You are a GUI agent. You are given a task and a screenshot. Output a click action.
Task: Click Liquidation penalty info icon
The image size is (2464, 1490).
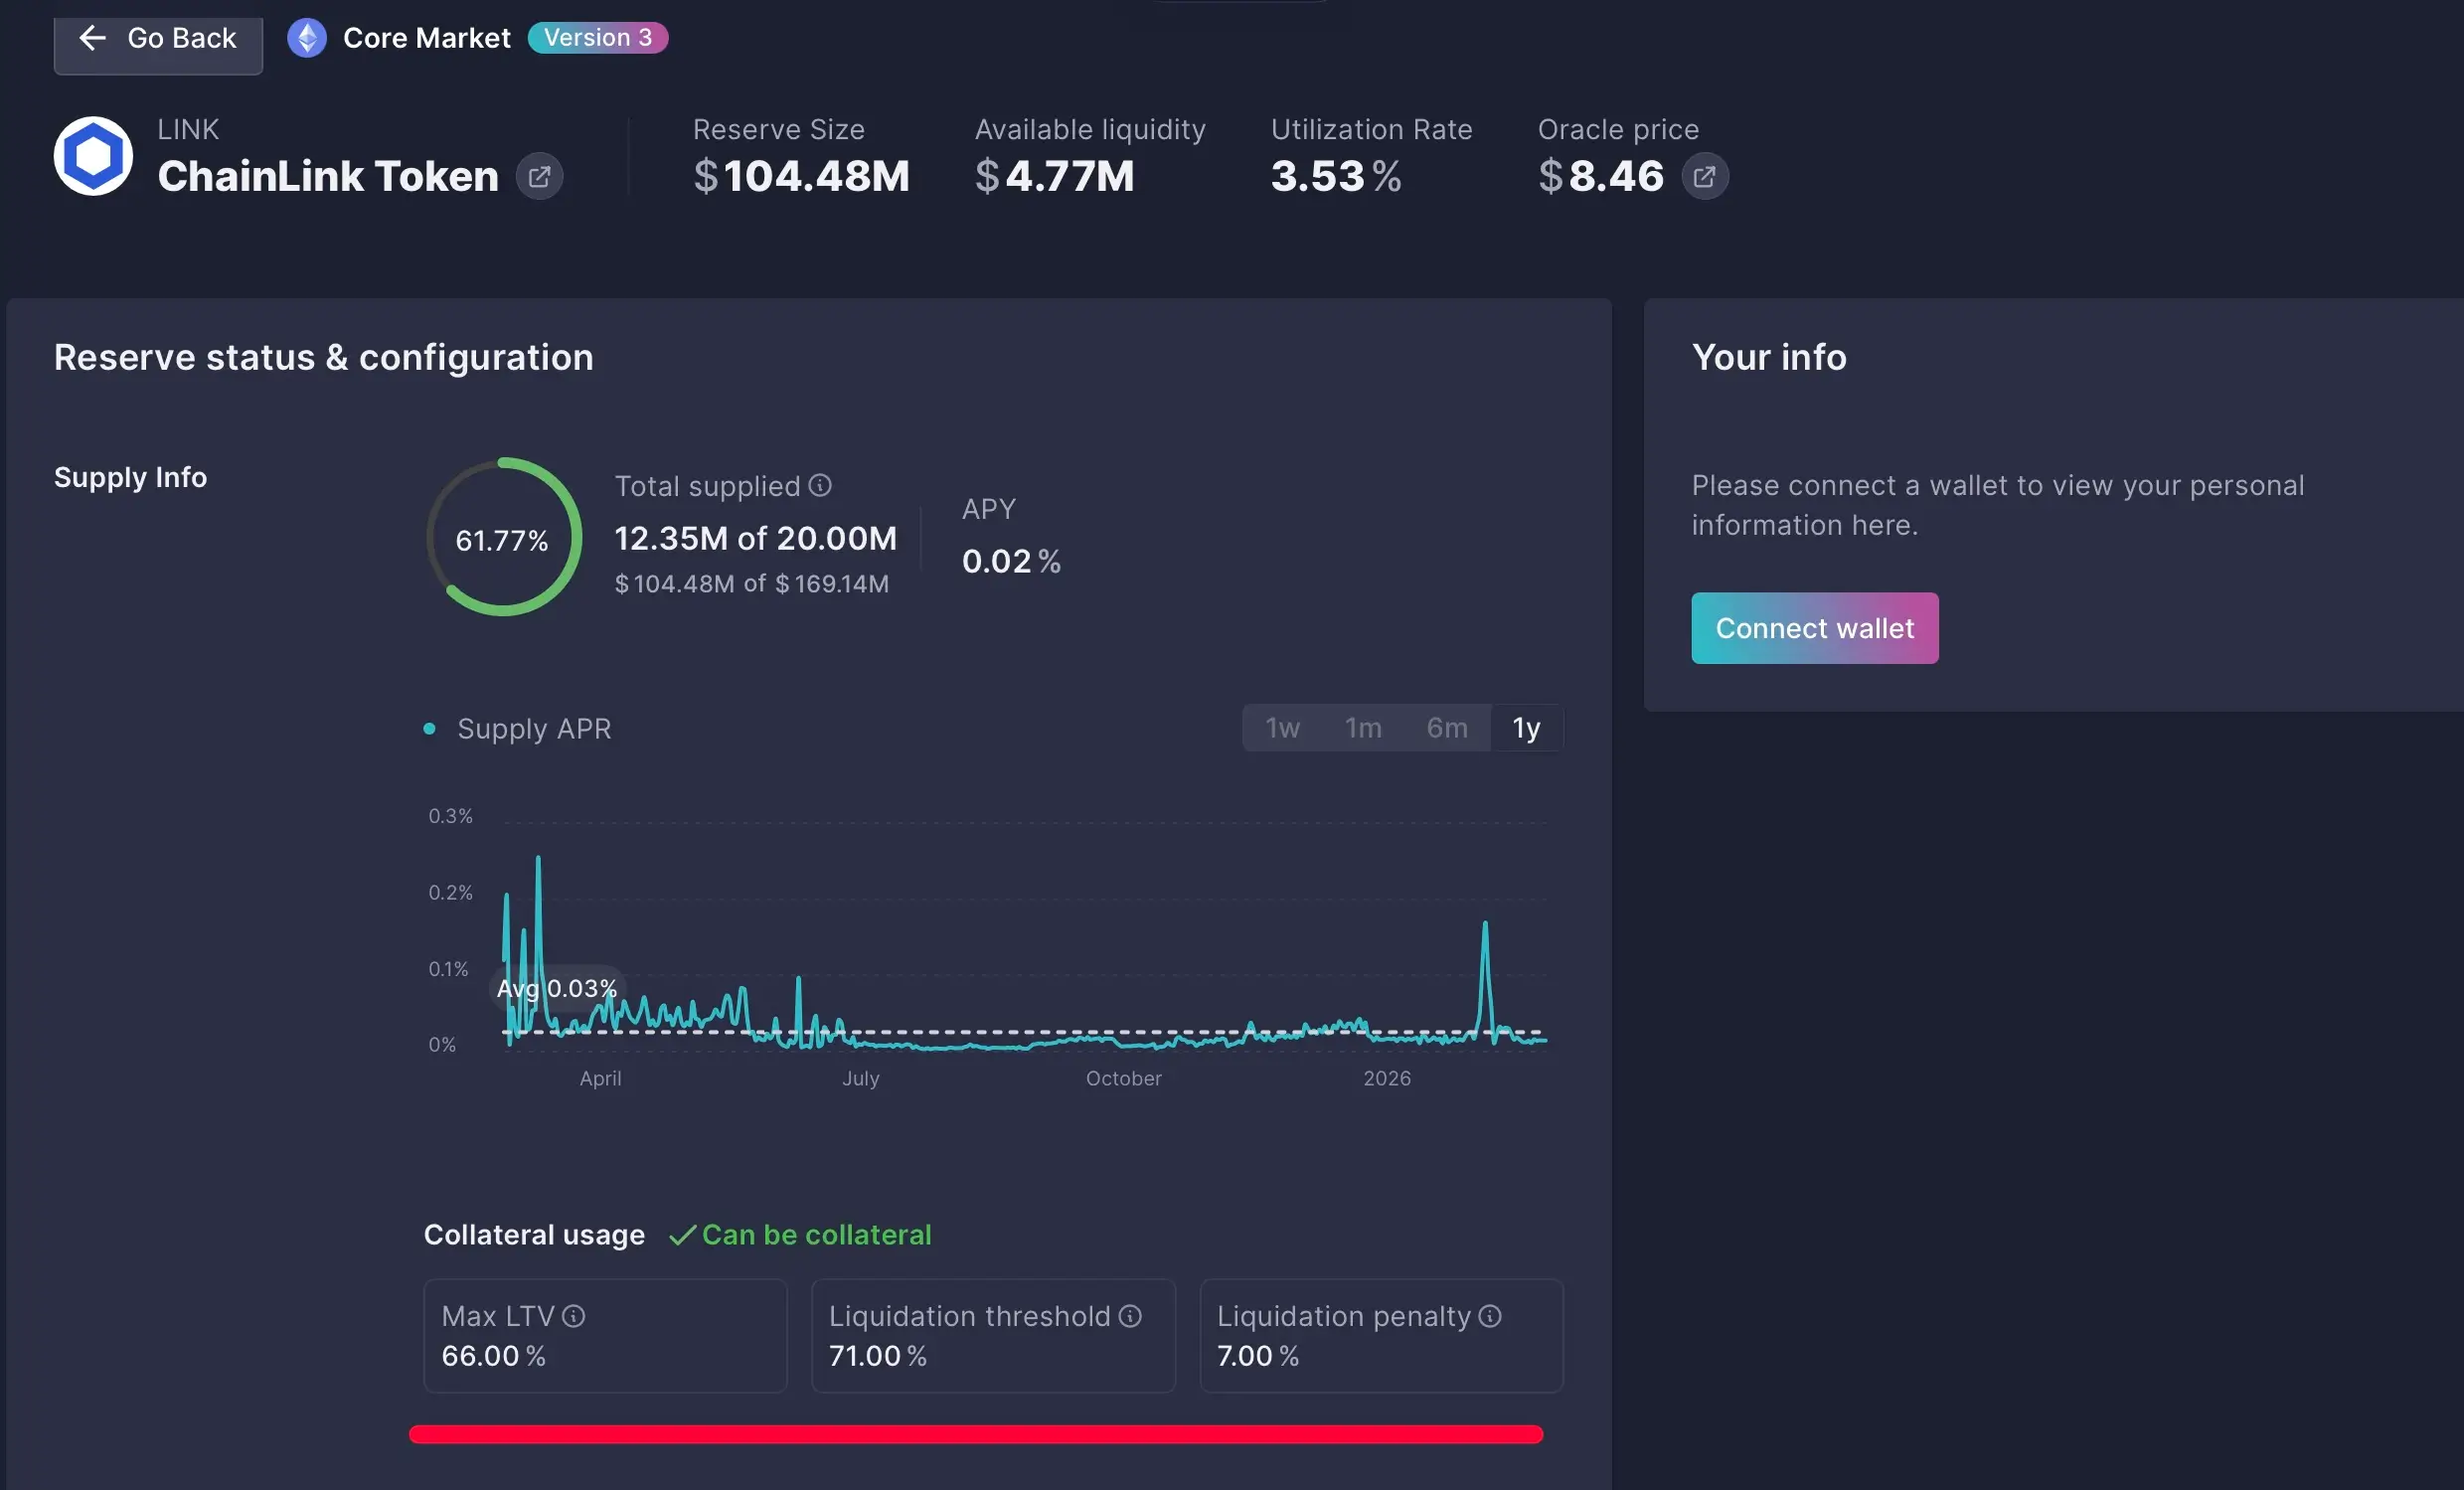1490,1316
